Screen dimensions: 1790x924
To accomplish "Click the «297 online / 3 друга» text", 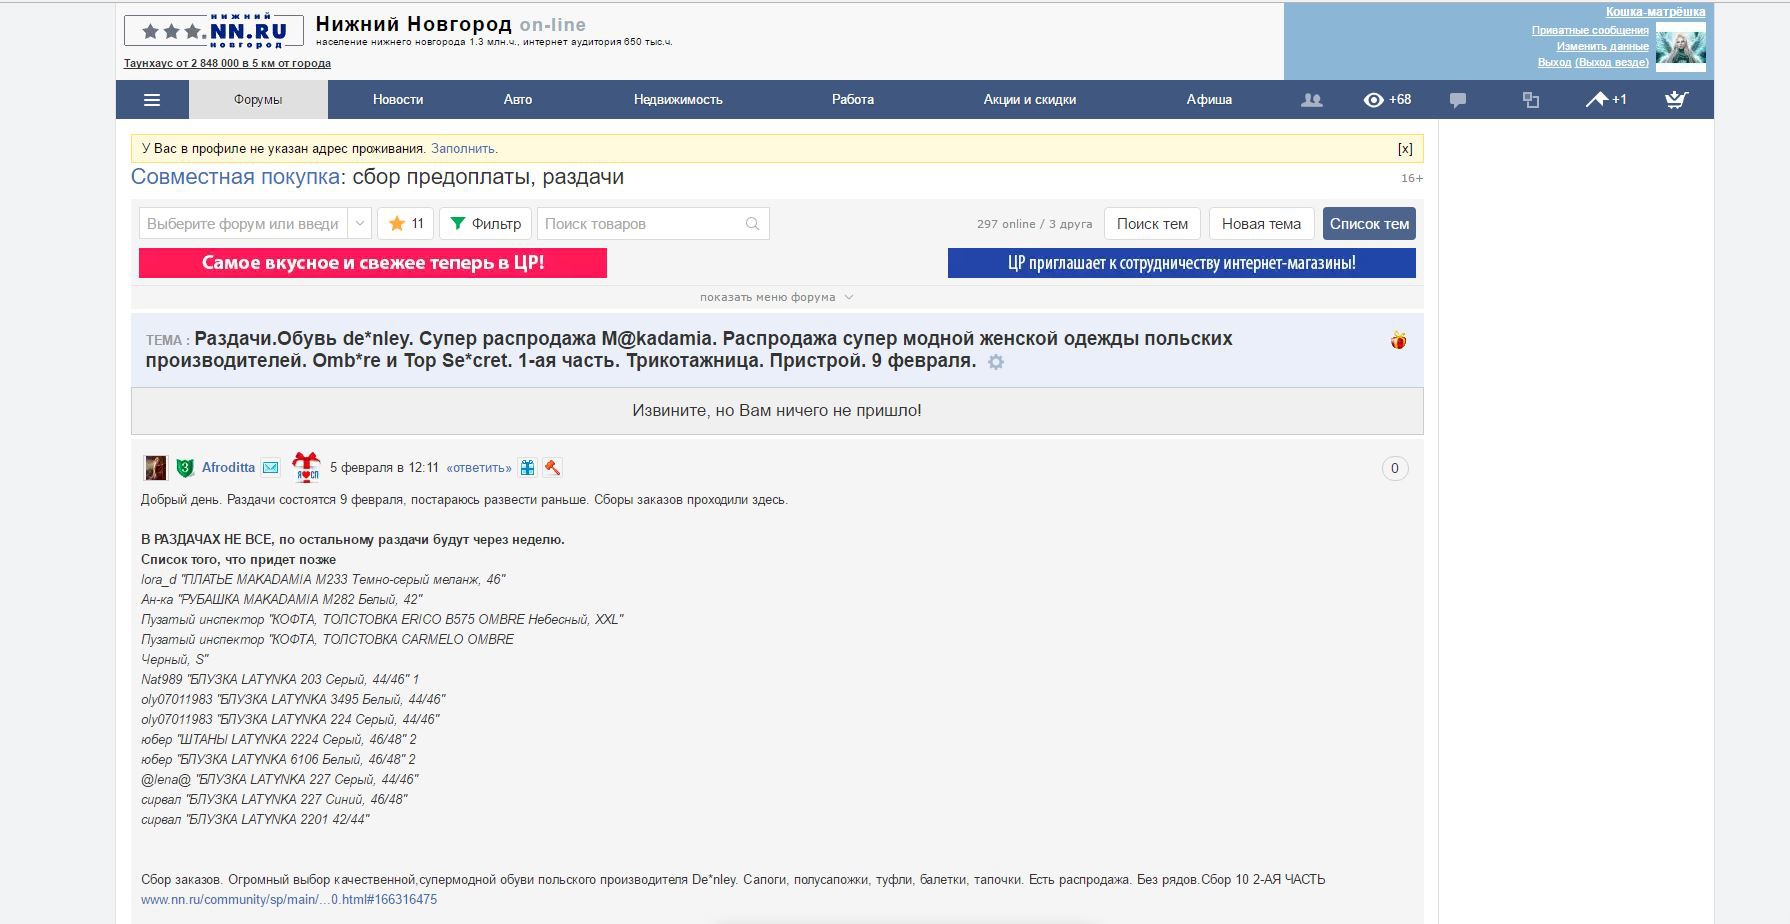I will click(x=1034, y=224).
